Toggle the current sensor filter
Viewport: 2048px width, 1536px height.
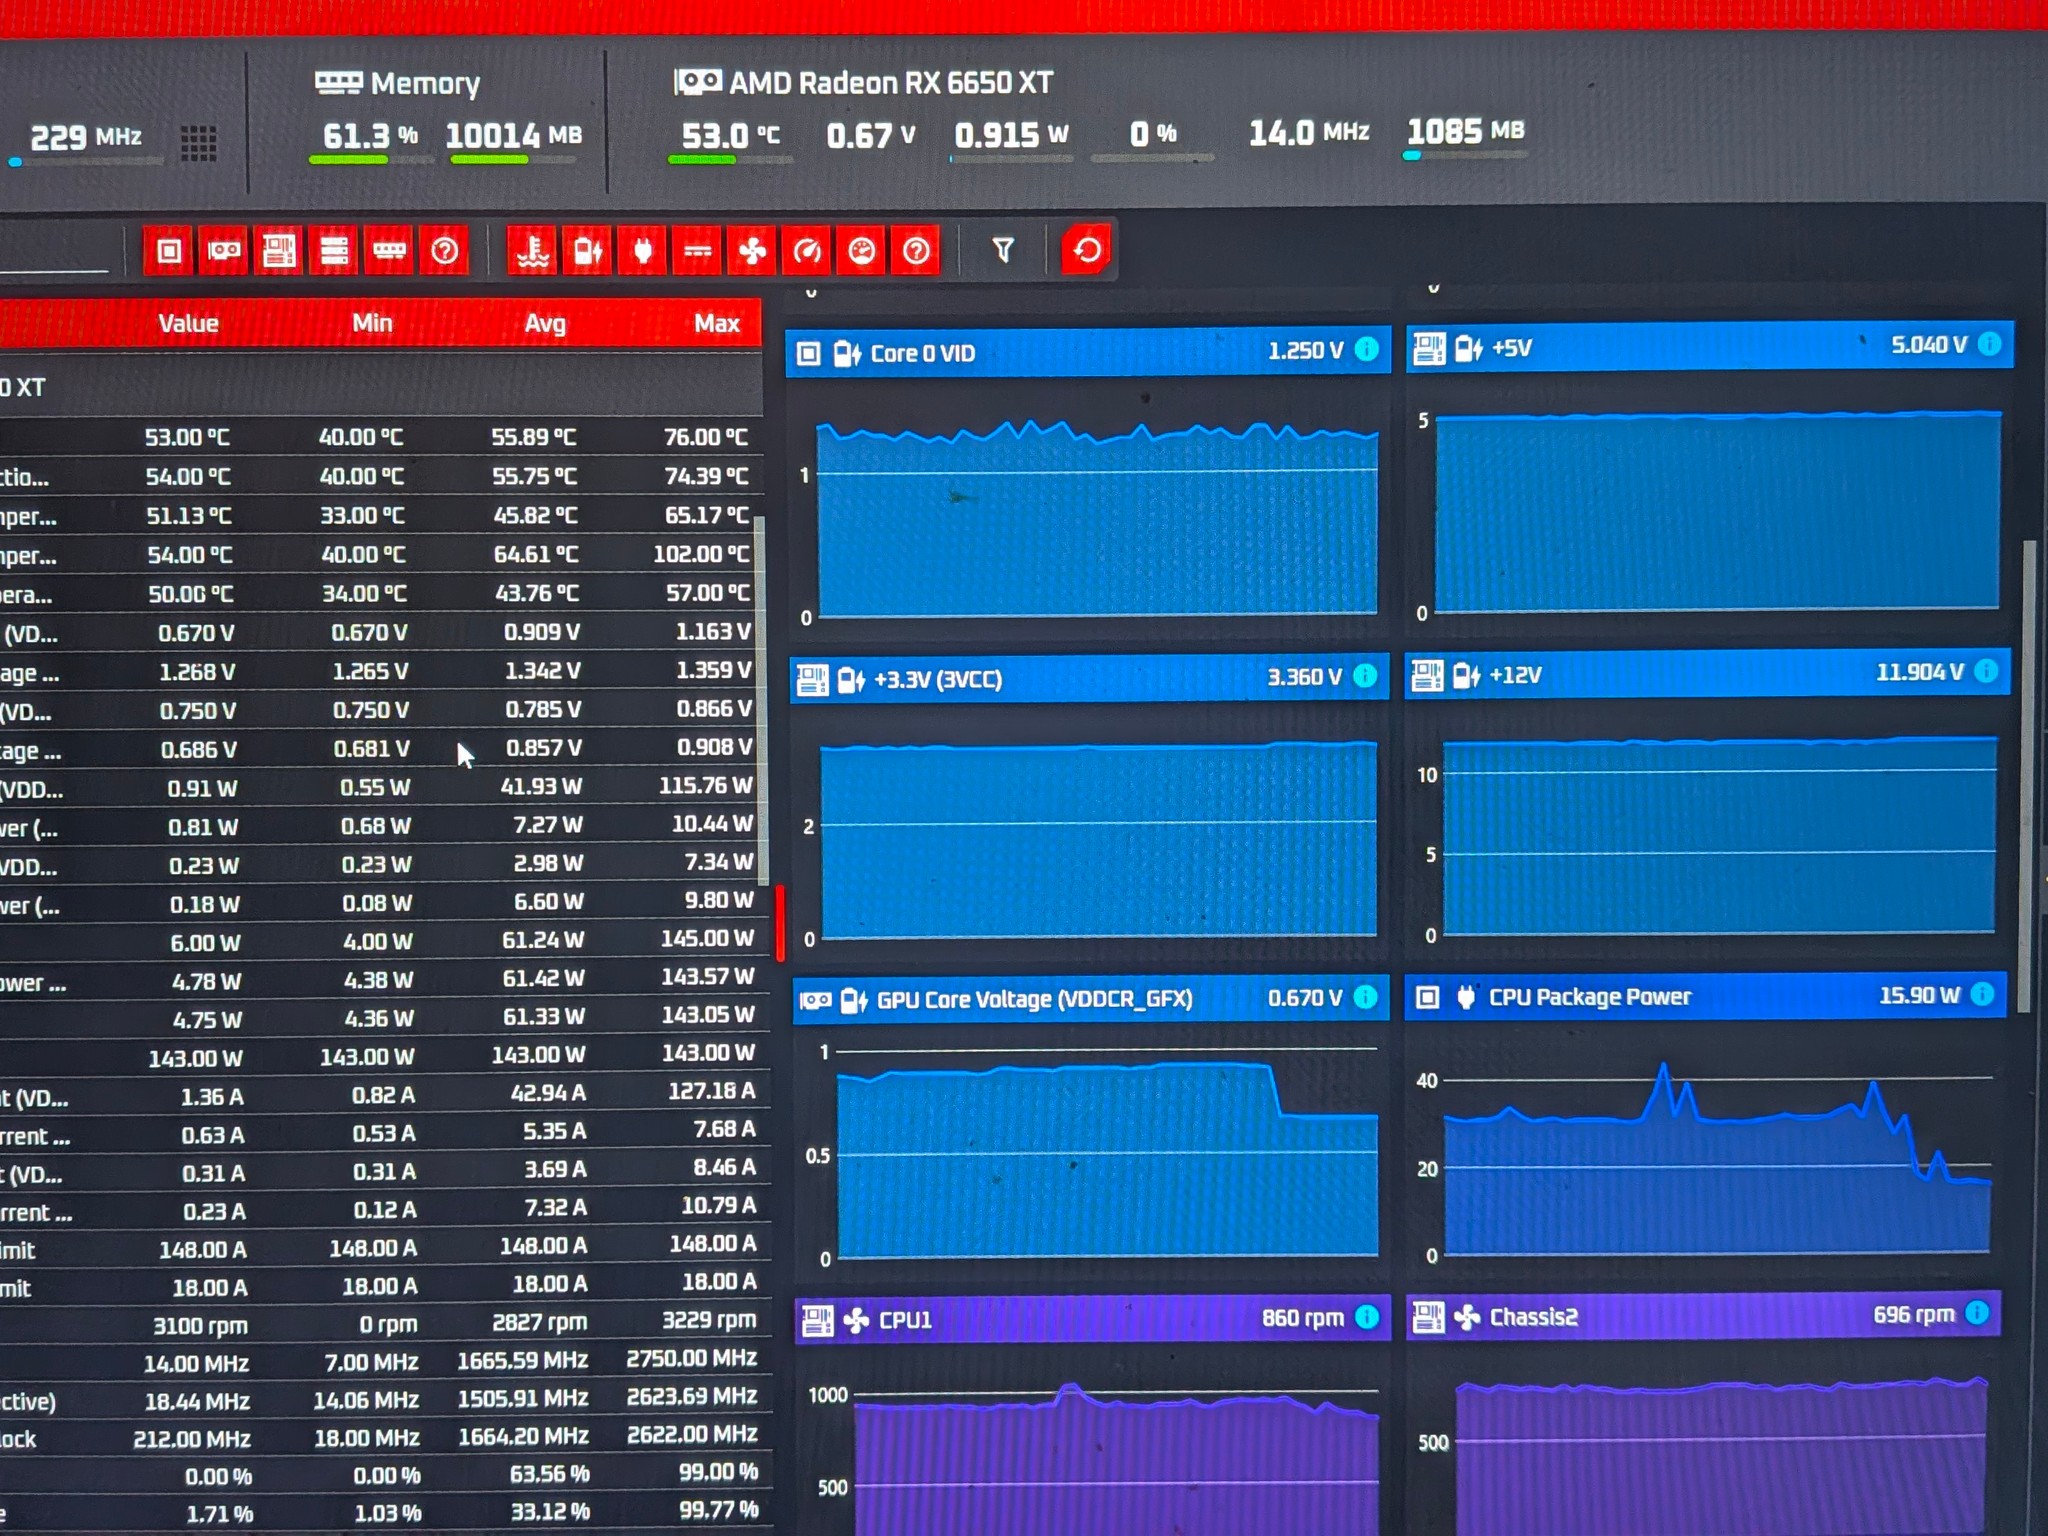tap(697, 250)
